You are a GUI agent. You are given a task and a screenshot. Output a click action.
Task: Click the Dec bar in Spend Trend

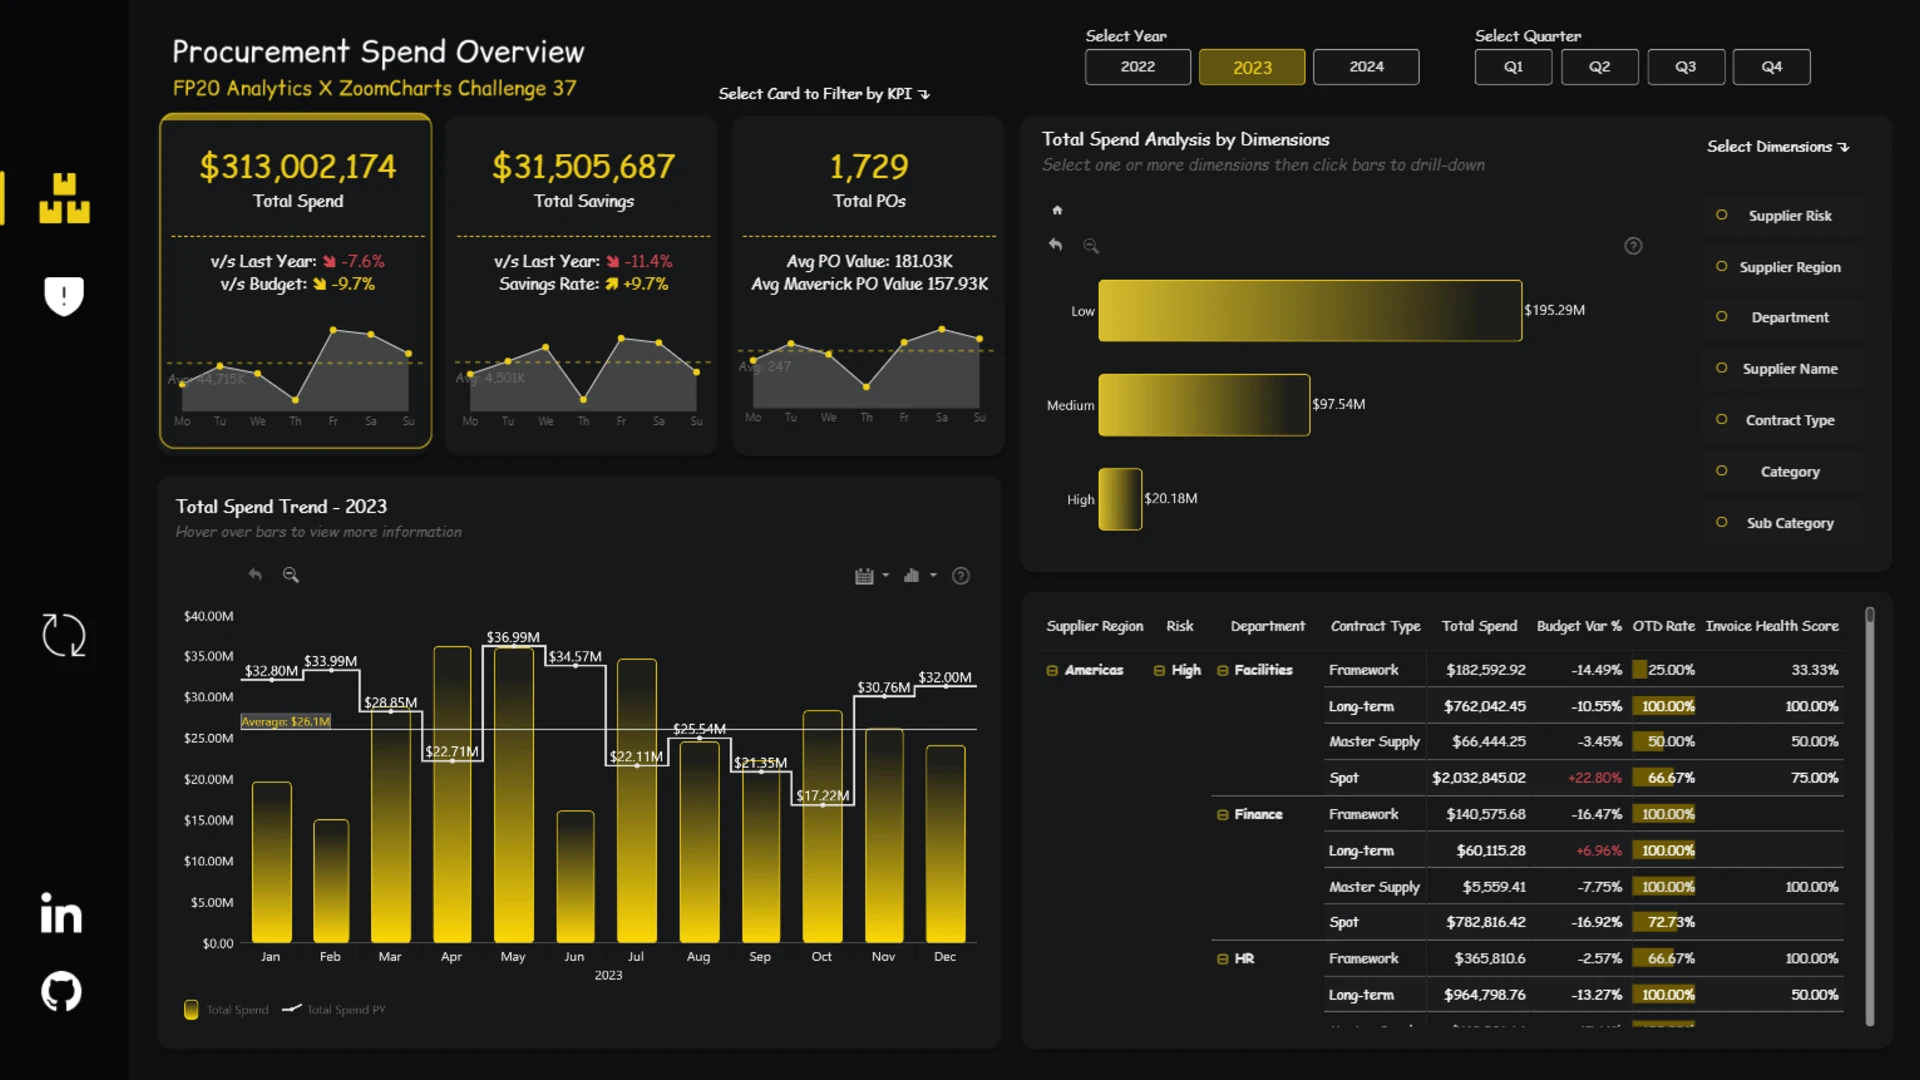click(x=945, y=844)
